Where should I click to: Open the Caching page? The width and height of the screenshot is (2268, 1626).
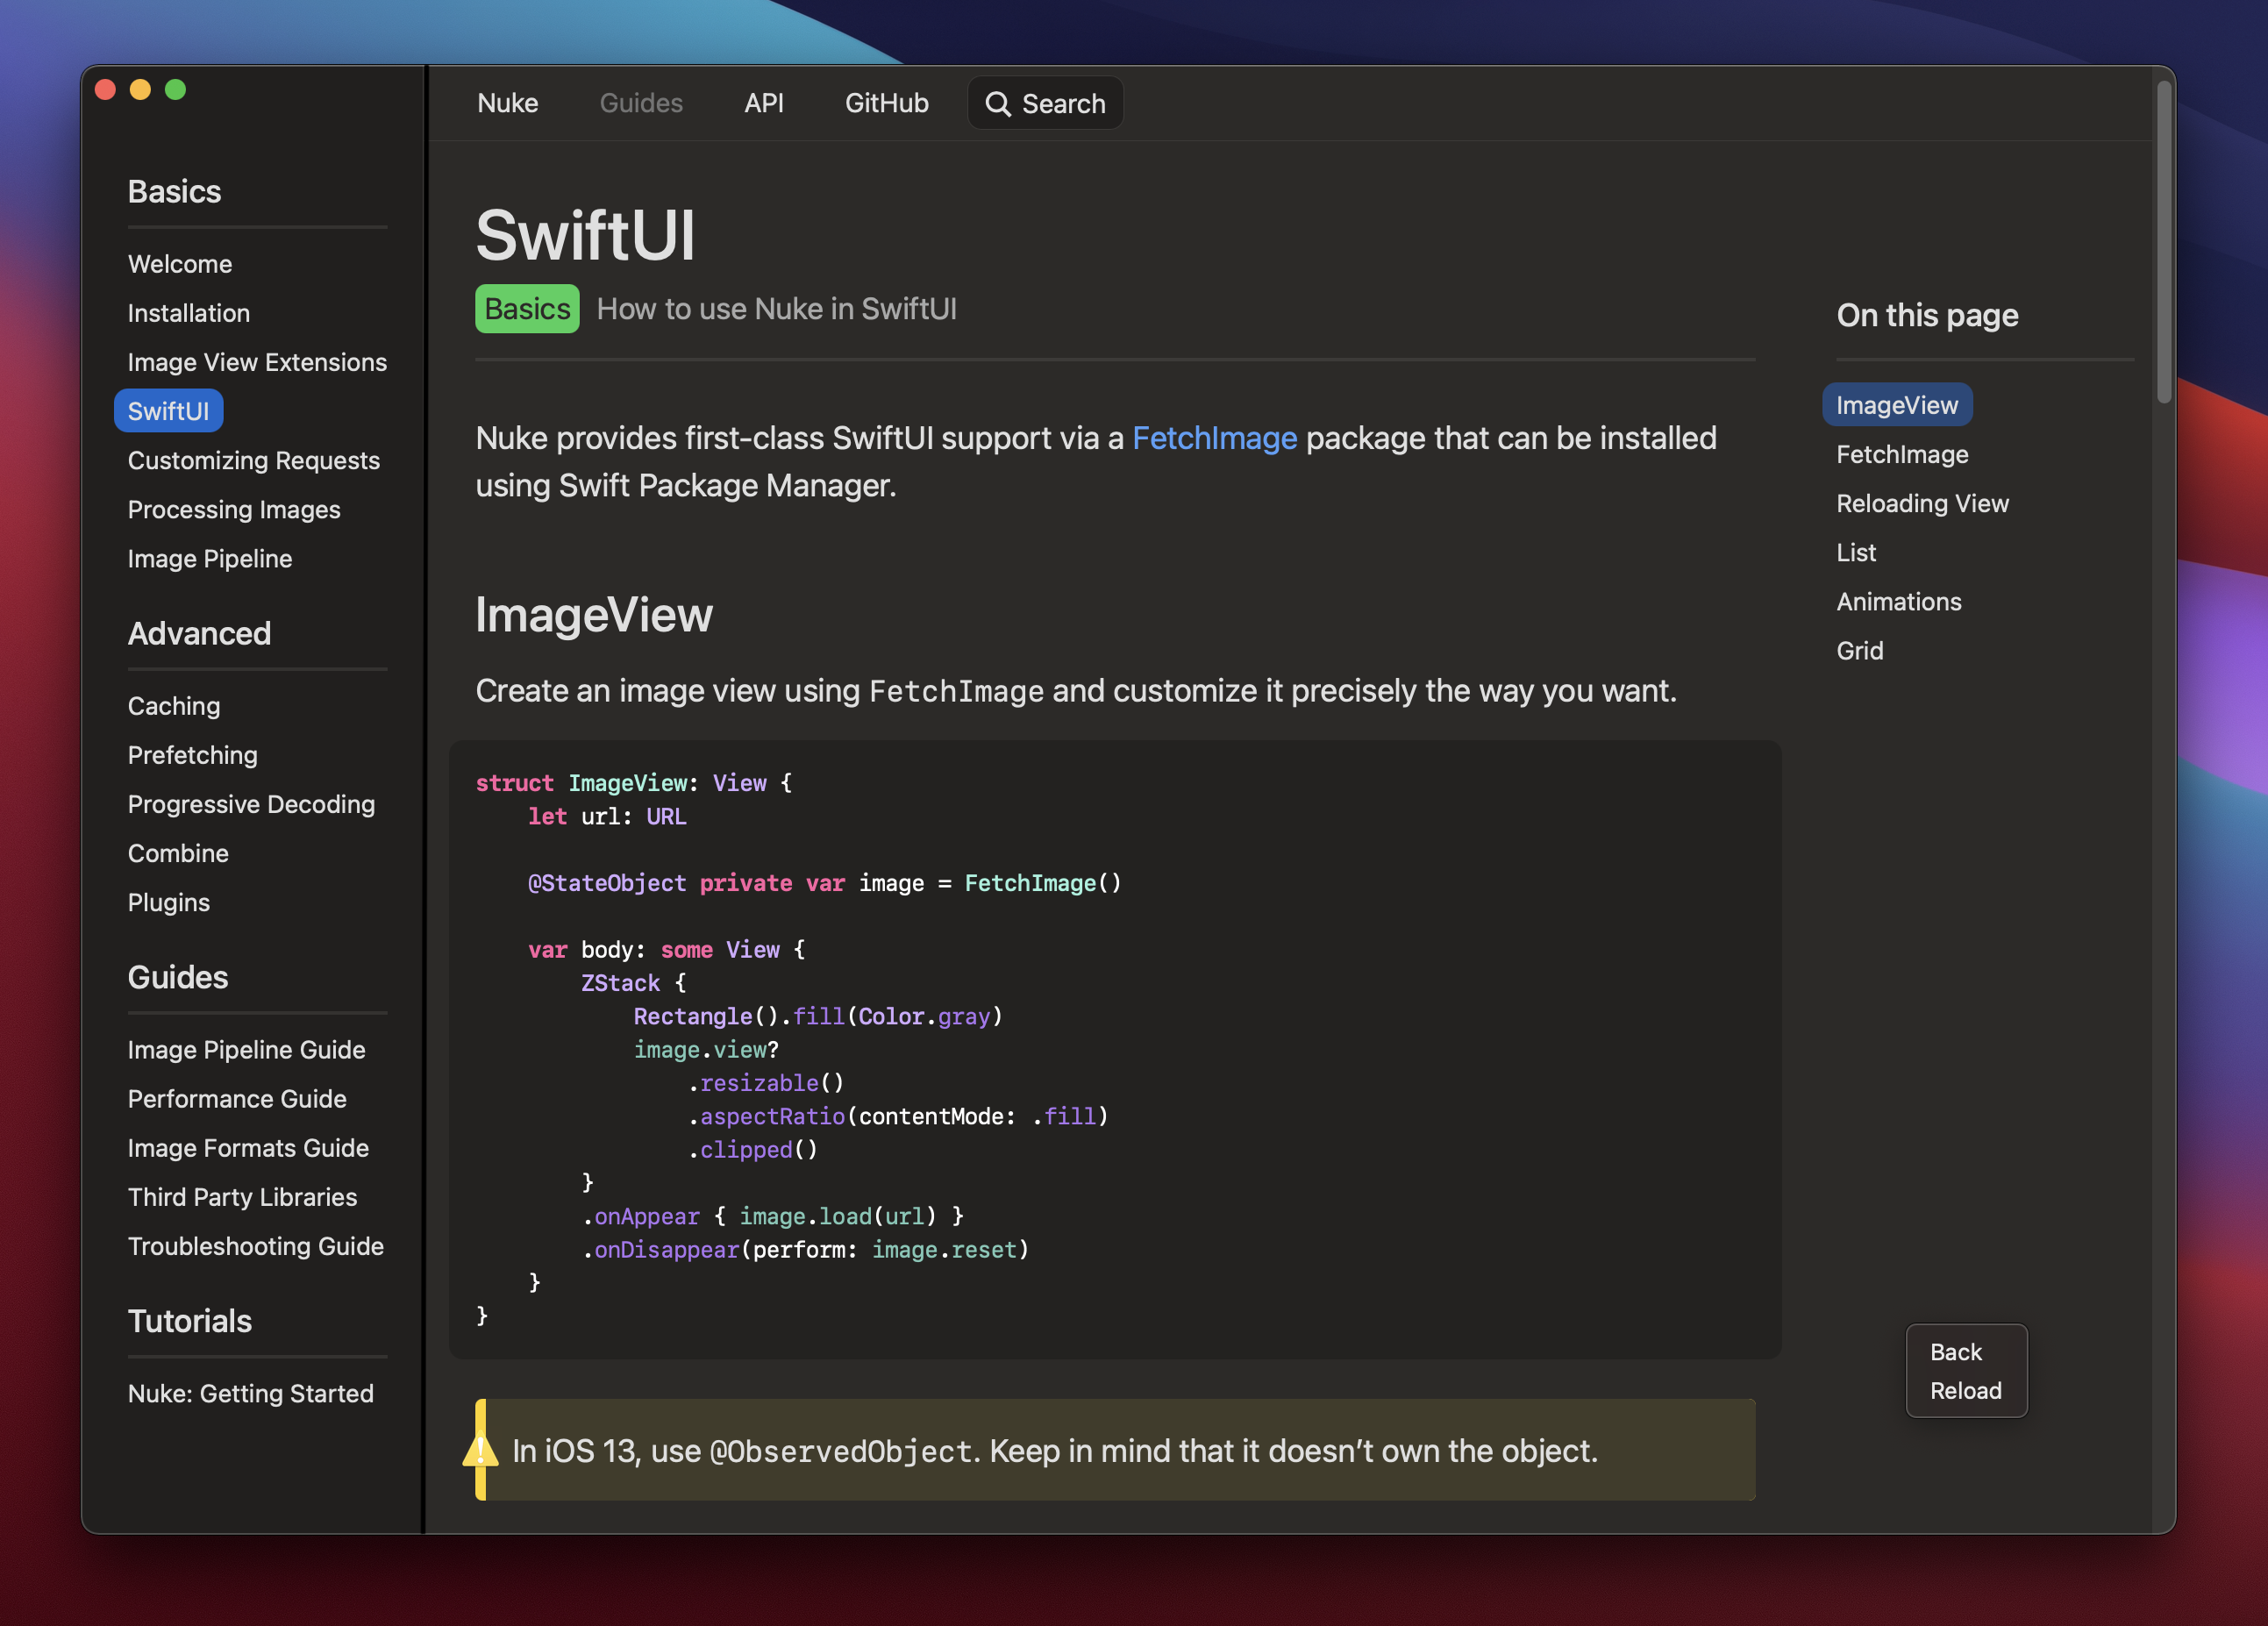[x=174, y=706]
